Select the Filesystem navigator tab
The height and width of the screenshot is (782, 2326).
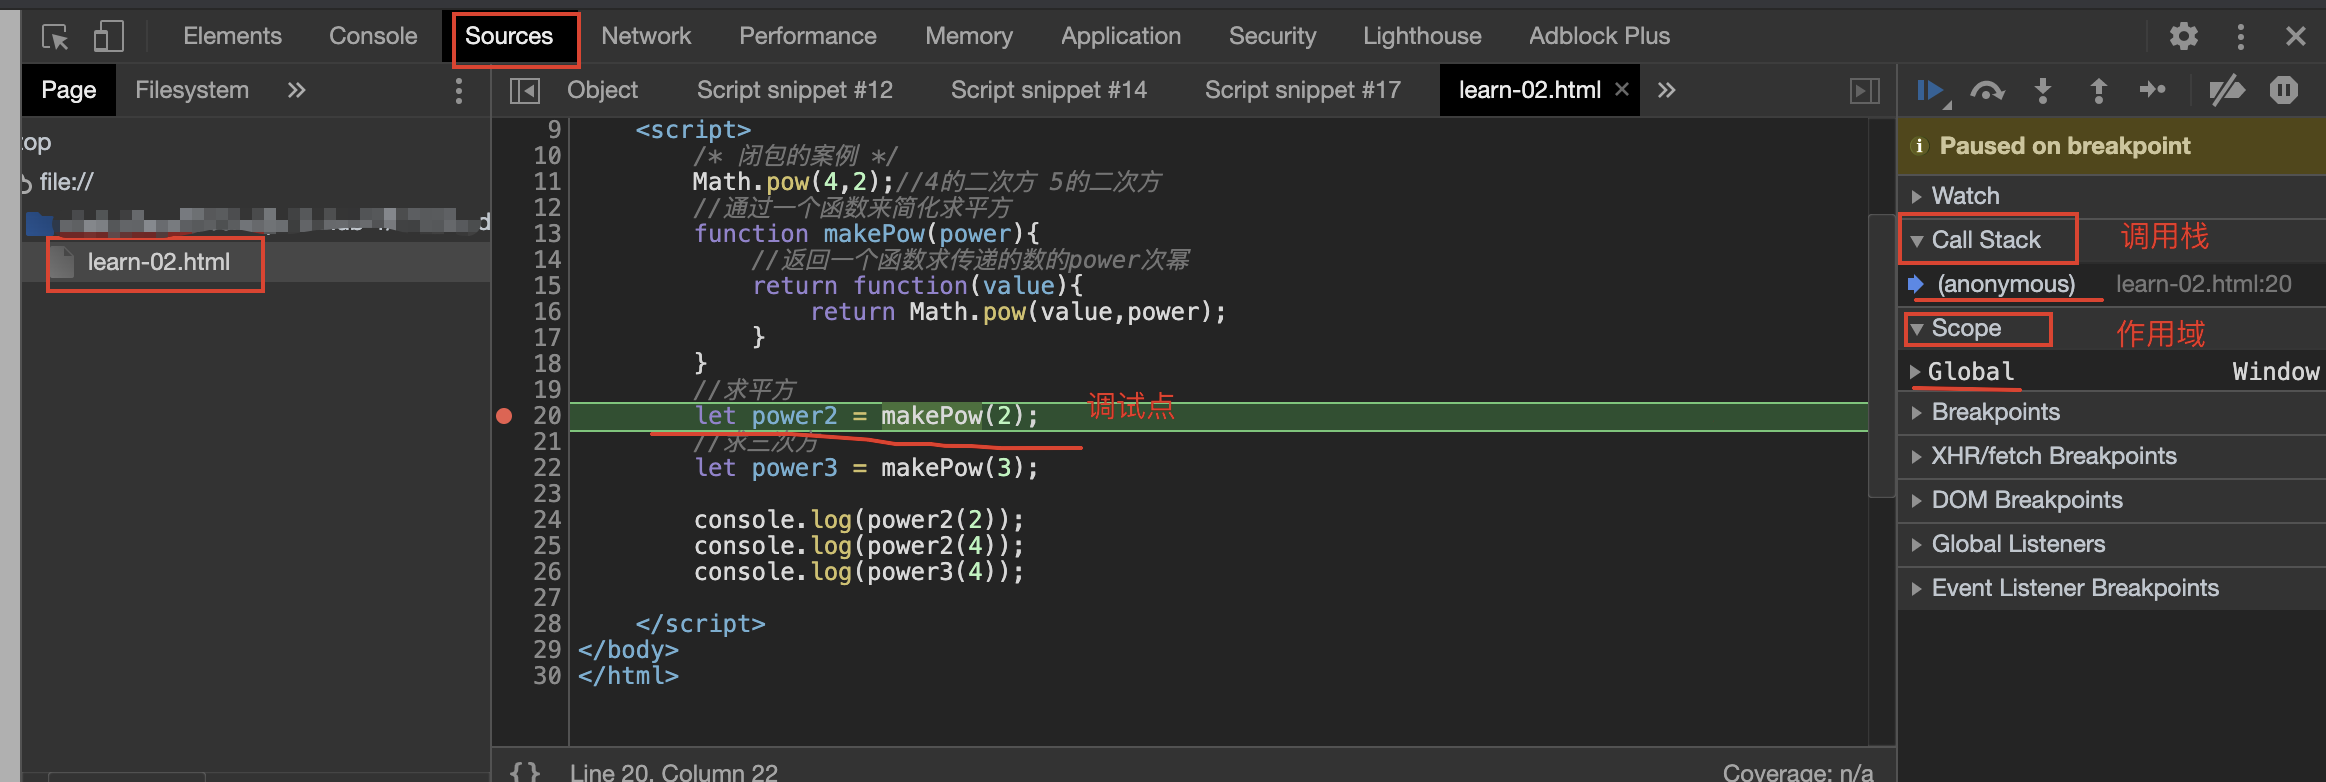(192, 90)
